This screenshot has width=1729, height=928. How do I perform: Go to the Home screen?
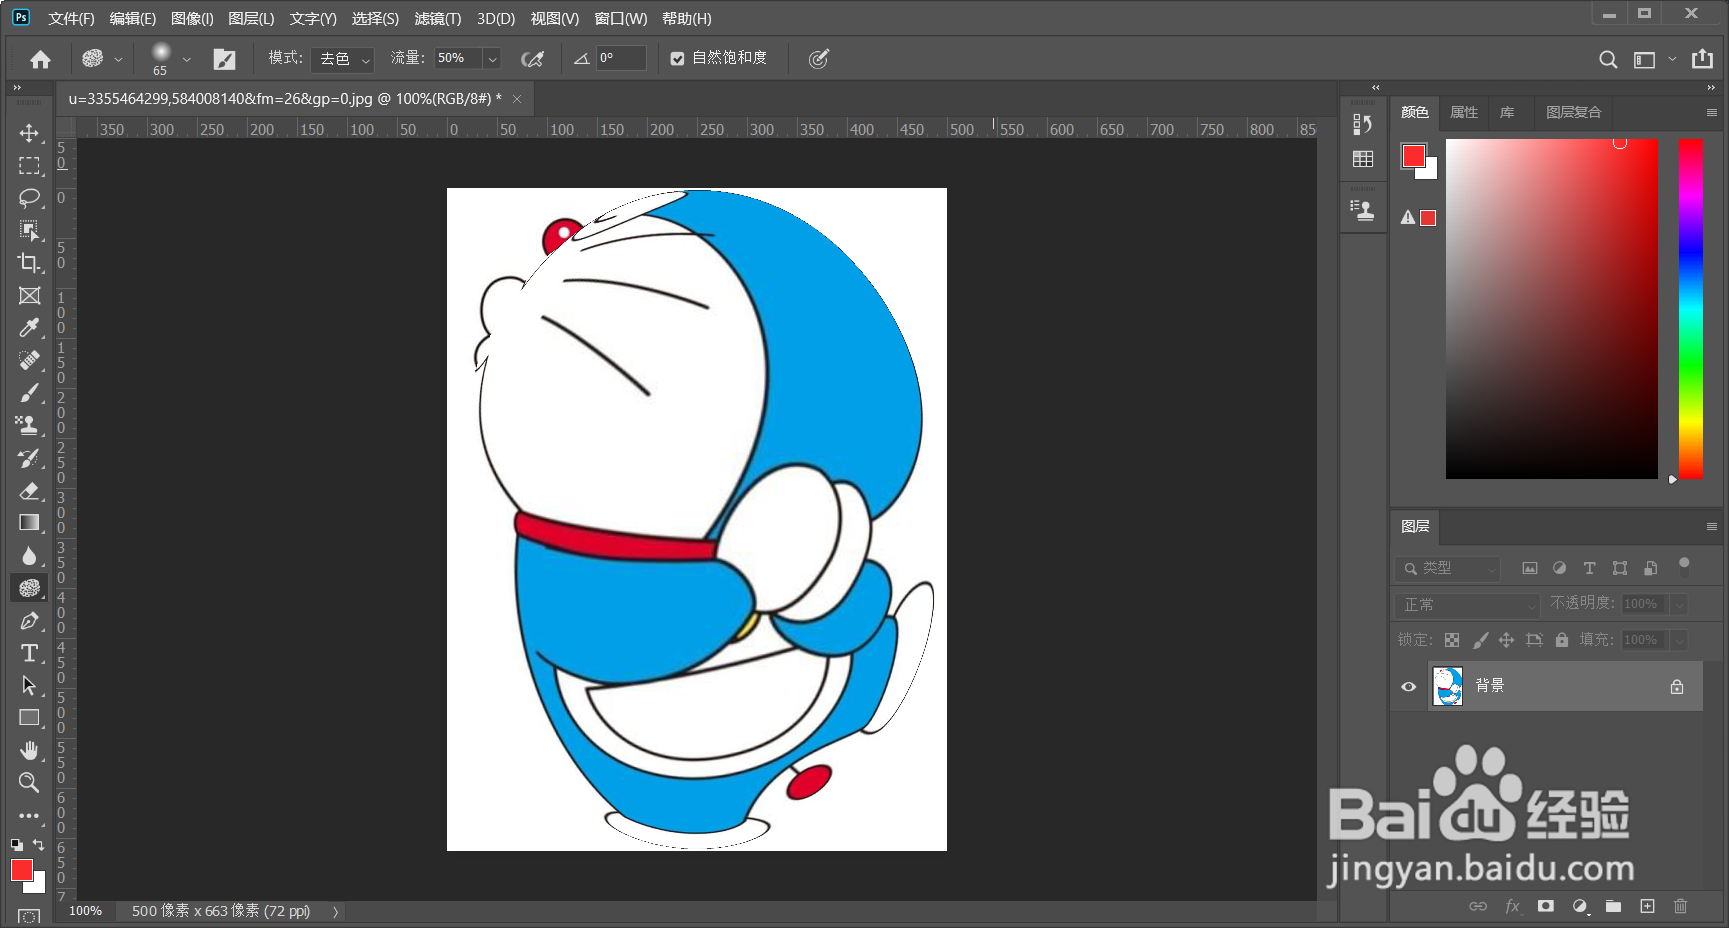[40, 59]
